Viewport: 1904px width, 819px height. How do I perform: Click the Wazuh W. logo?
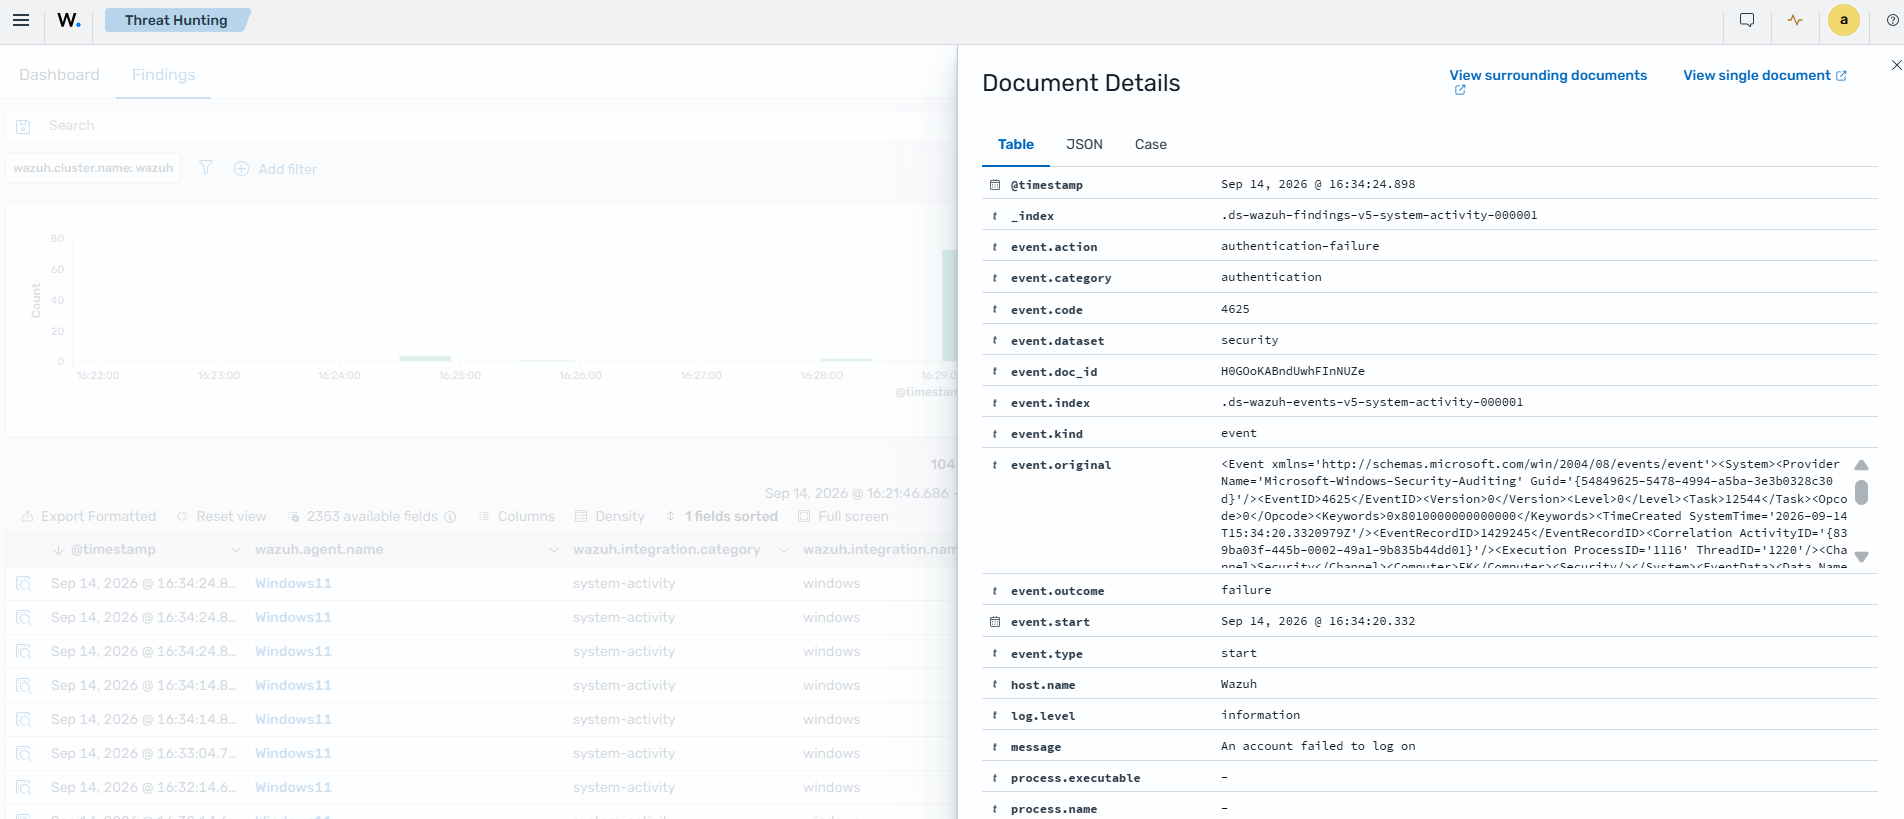coord(69,20)
